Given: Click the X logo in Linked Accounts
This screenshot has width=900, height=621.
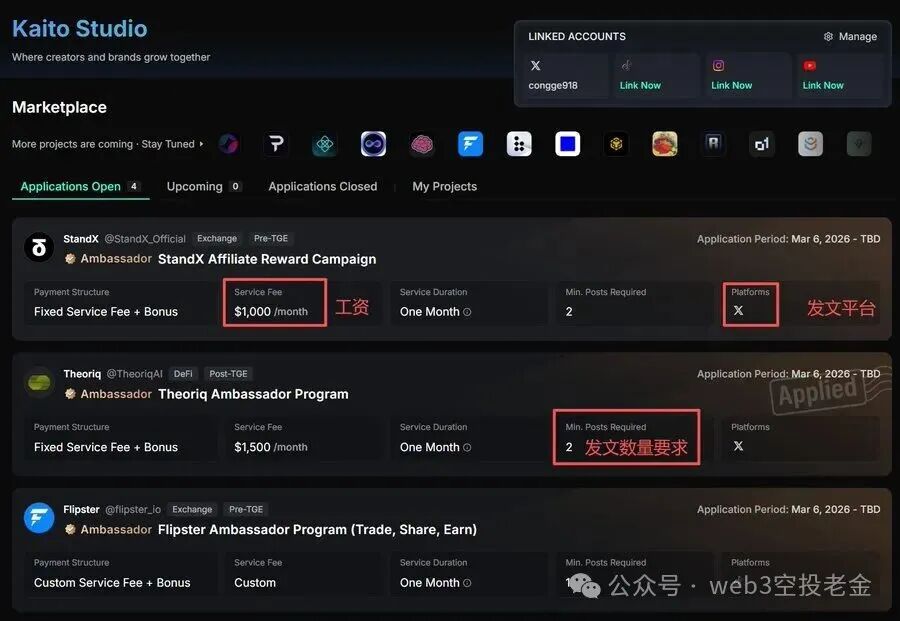Looking at the screenshot, I should click(536, 65).
